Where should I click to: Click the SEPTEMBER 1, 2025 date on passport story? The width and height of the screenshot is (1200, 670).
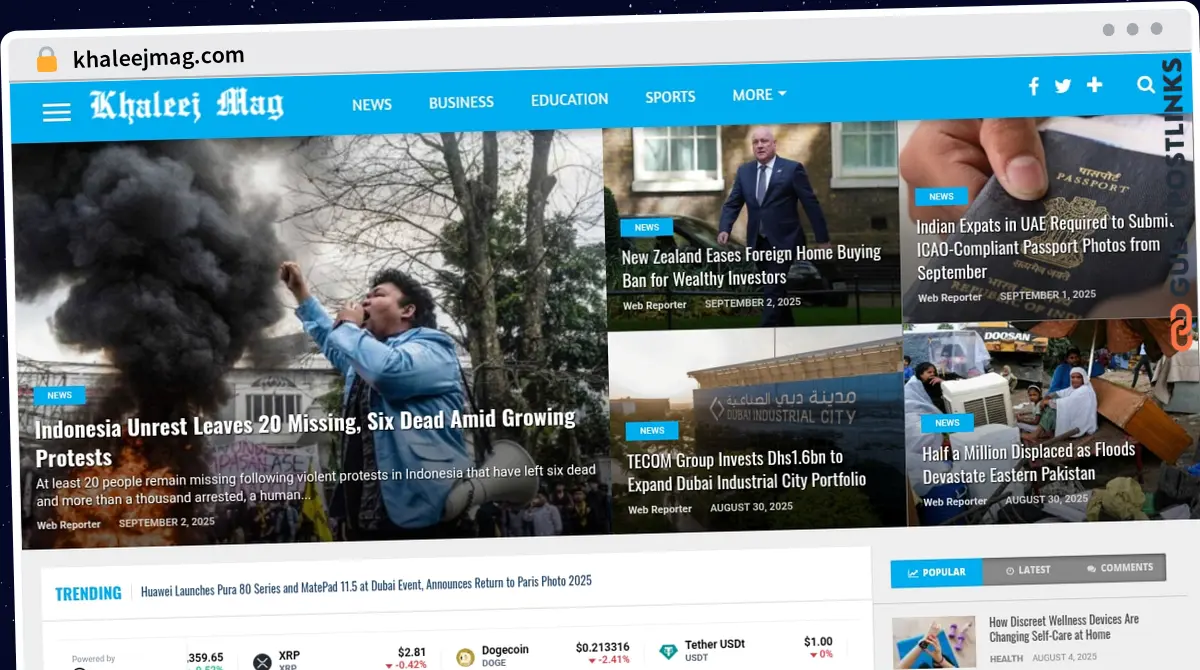[1048, 295]
